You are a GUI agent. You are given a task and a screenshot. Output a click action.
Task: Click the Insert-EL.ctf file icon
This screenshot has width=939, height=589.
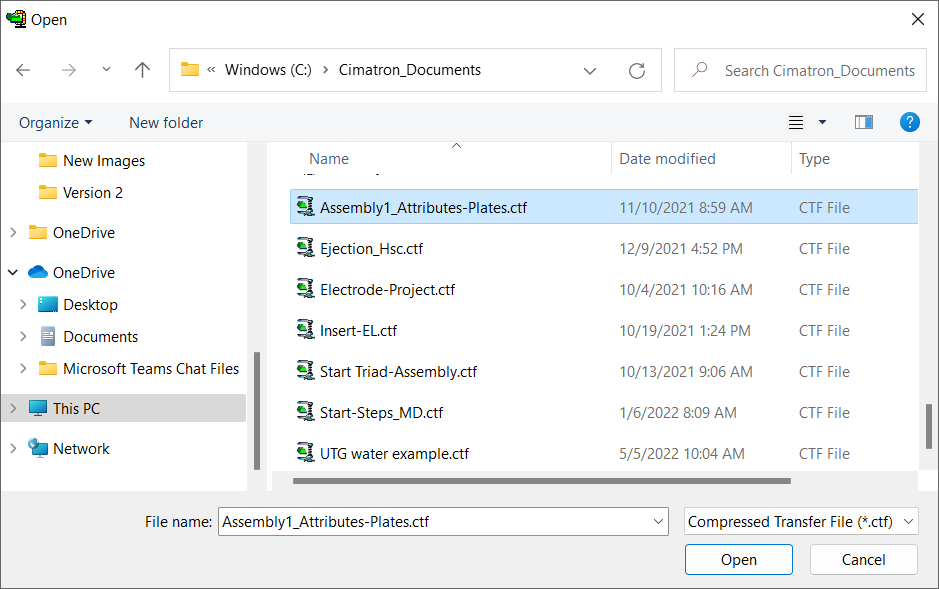[305, 330]
